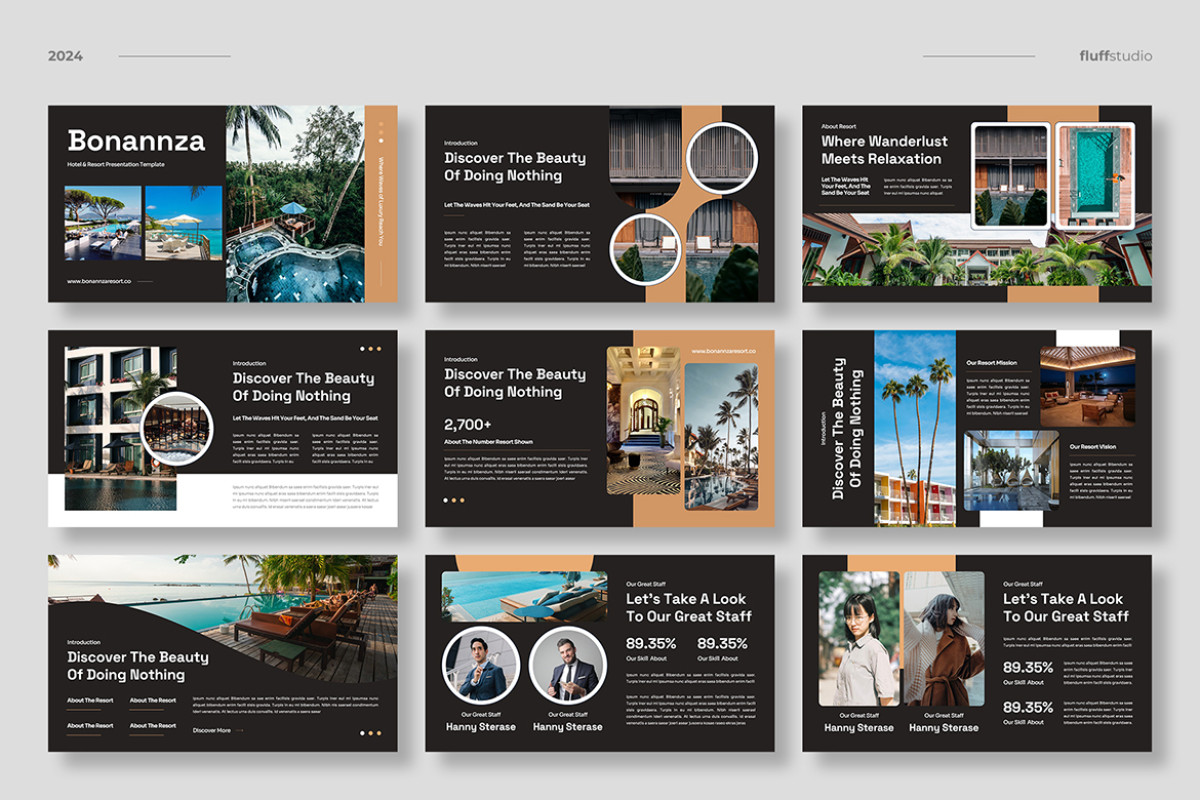The height and width of the screenshot is (800, 1200).
Task: Click the aerial swimming pool photo
Action: 1094,174
